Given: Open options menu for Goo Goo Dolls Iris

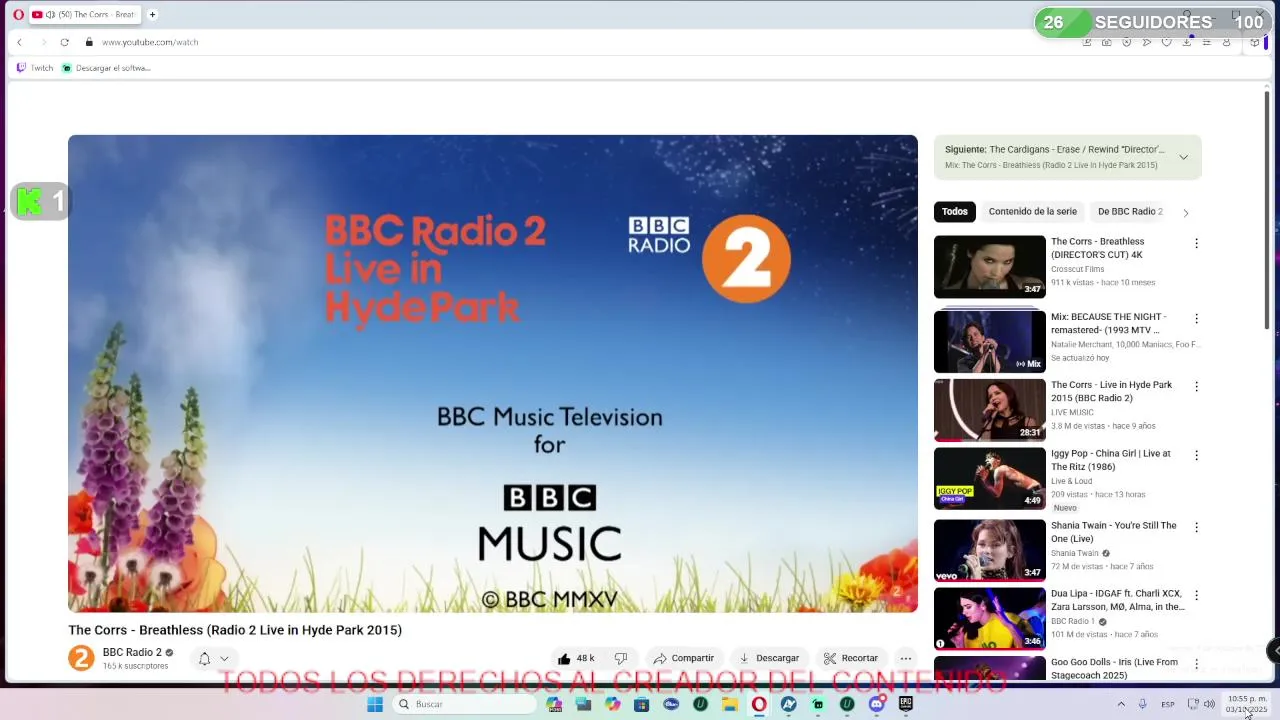Looking at the screenshot, I should coord(1196,663).
